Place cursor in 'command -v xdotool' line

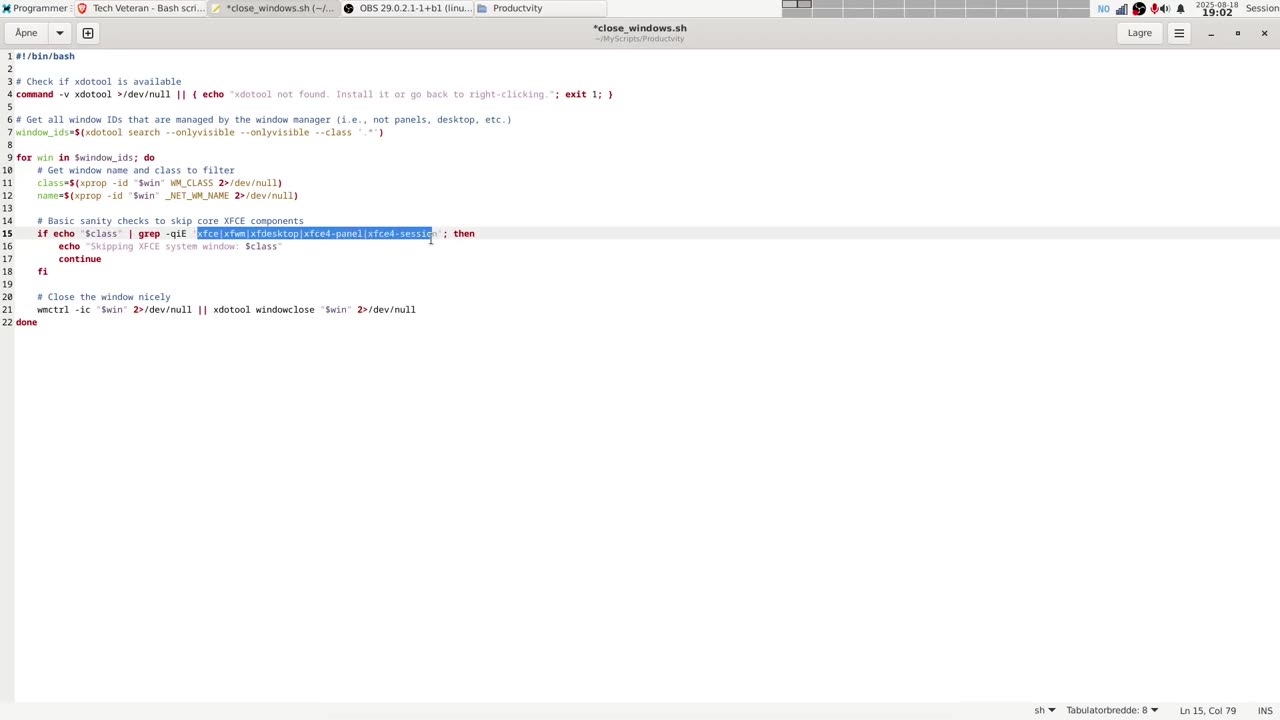pyautogui.click(x=314, y=94)
